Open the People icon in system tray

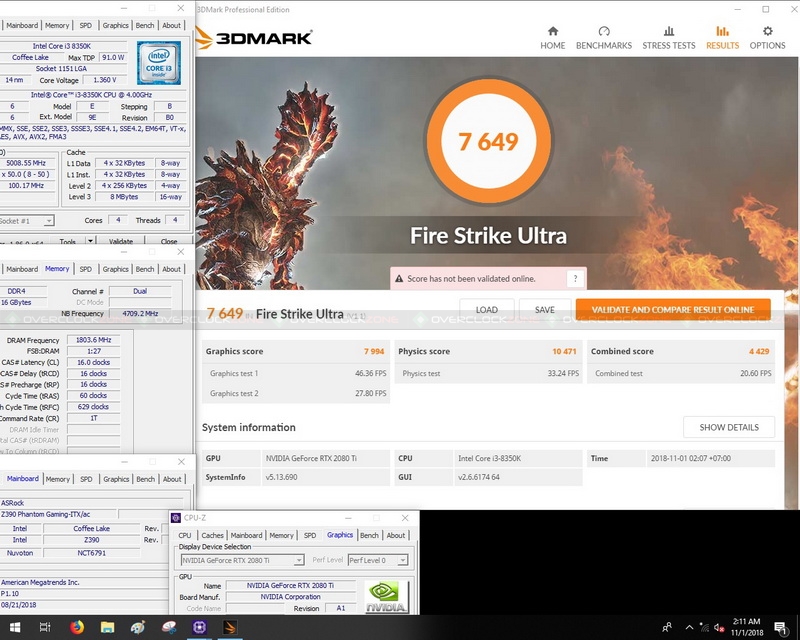pyautogui.click(x=667, y=627)
